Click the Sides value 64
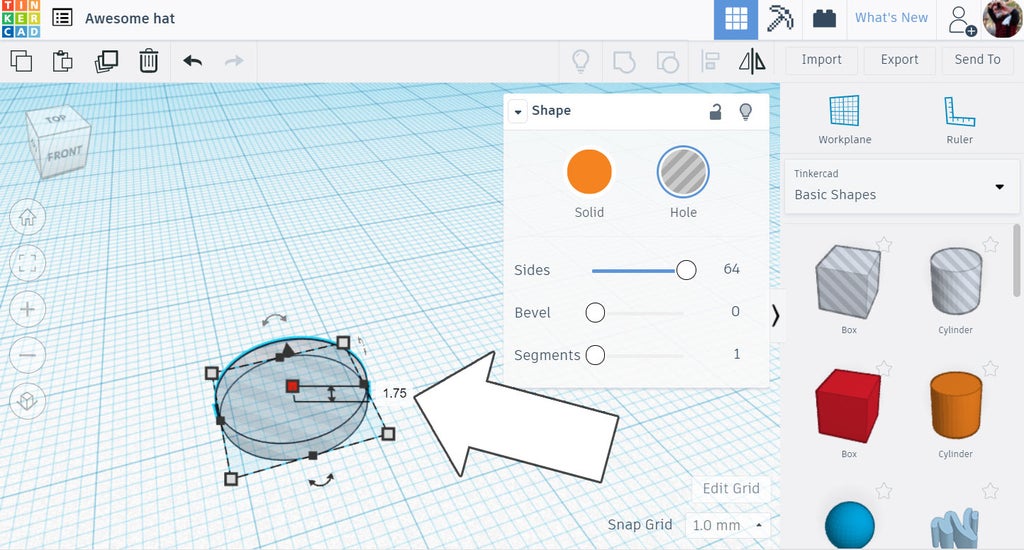1024x550 pixels. tap(731, 269)
